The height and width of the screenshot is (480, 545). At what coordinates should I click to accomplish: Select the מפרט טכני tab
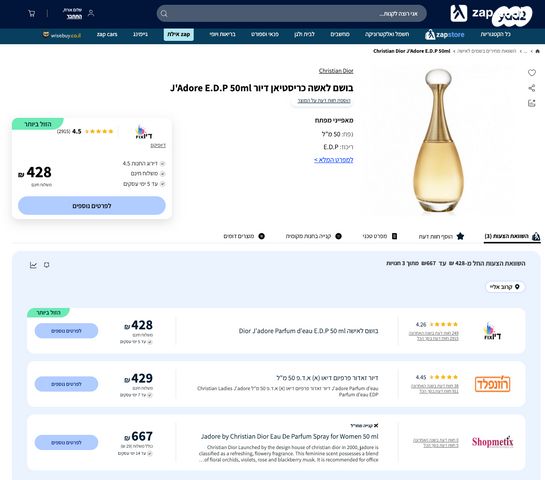380,236
